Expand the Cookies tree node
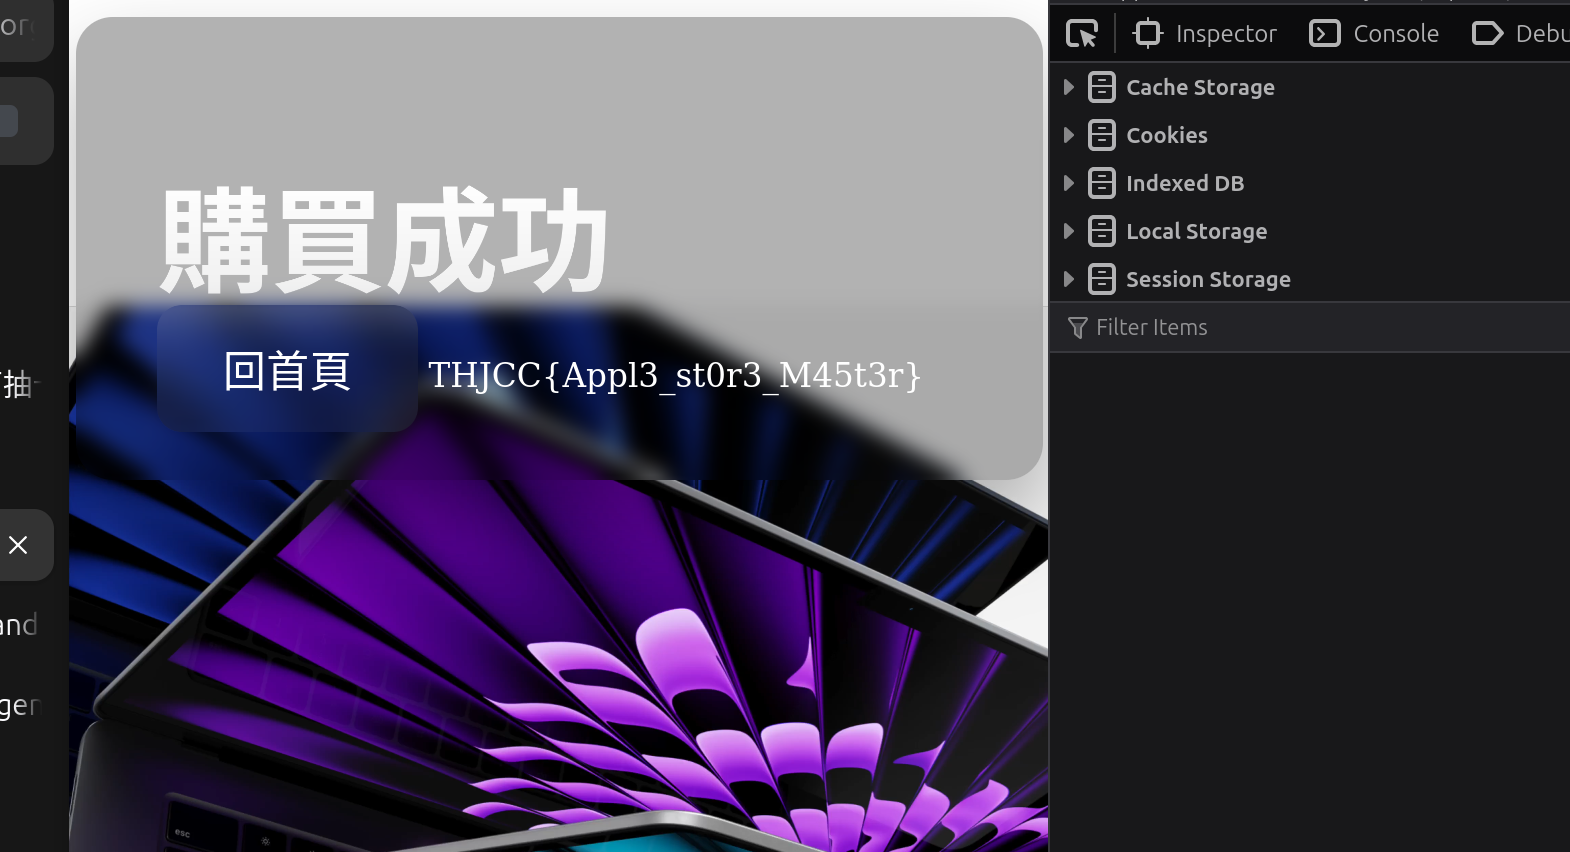1570x852 pixels. (x=1069, y=135)
